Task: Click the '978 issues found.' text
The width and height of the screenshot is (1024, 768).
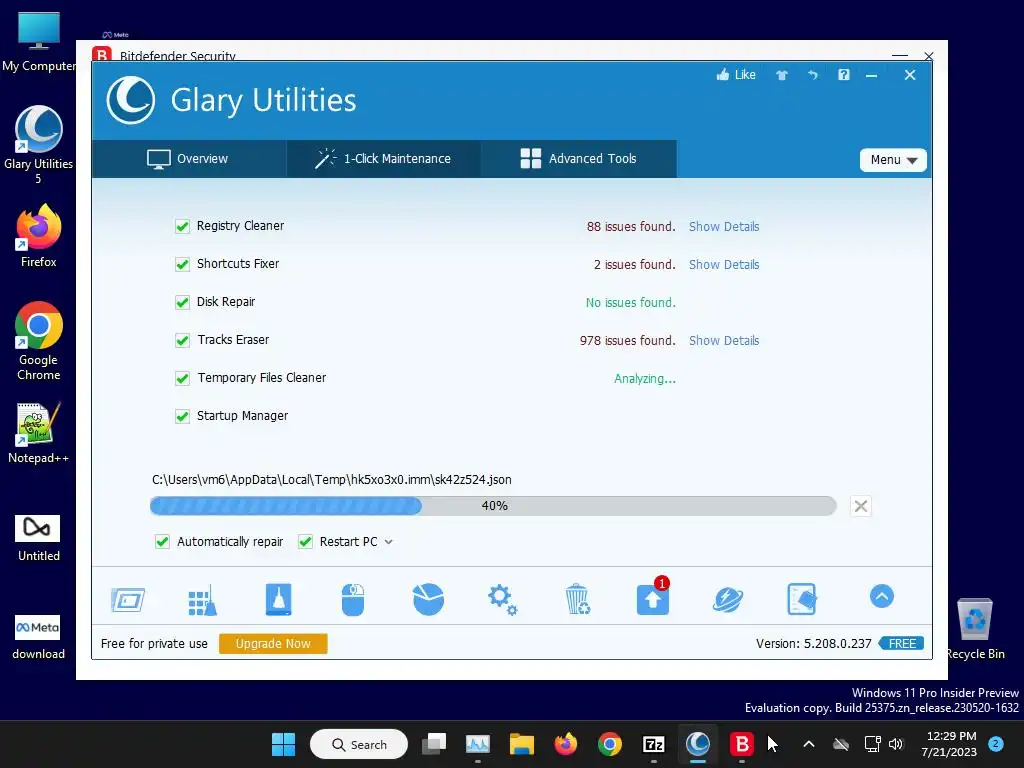Action: click(x=628, y=340)
